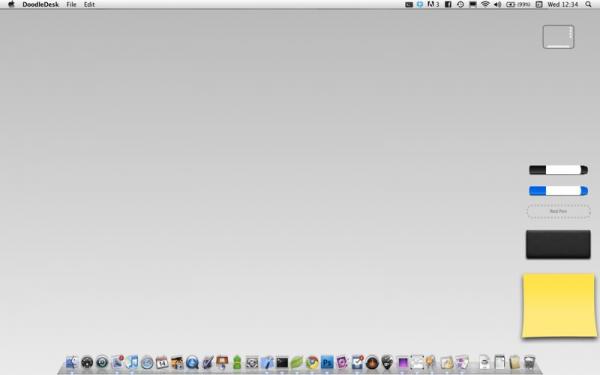Pick up the black marker pen
This screenshot has width=600, height=375.
click(x=558, y=170)
